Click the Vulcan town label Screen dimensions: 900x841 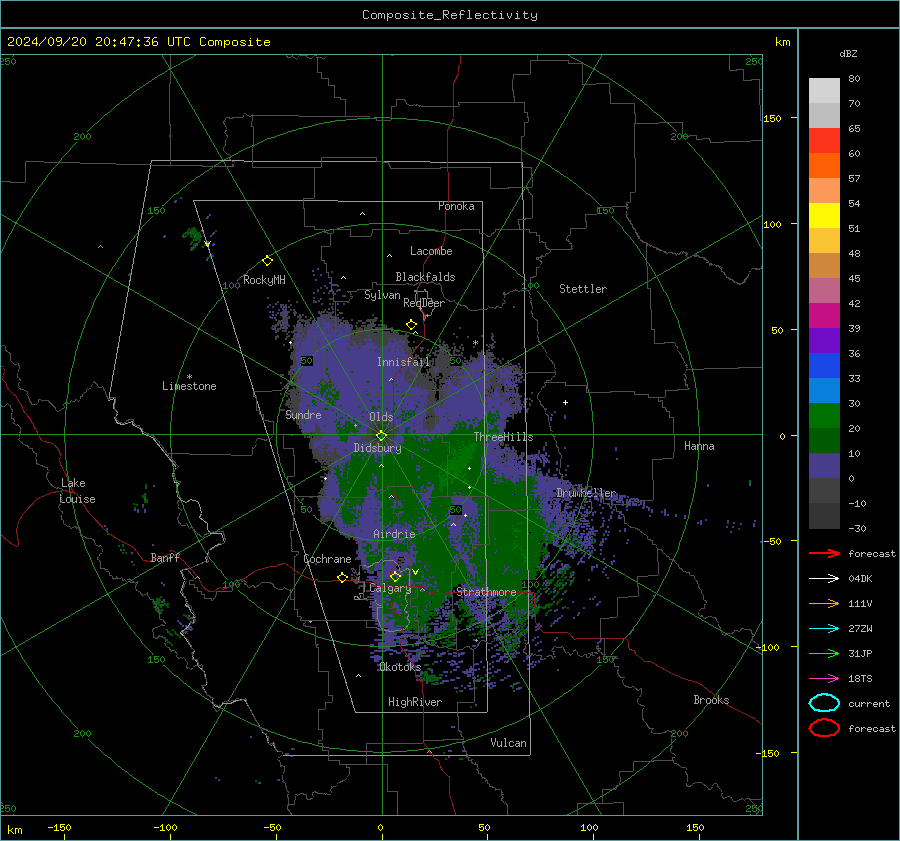(x=509, y=743)
